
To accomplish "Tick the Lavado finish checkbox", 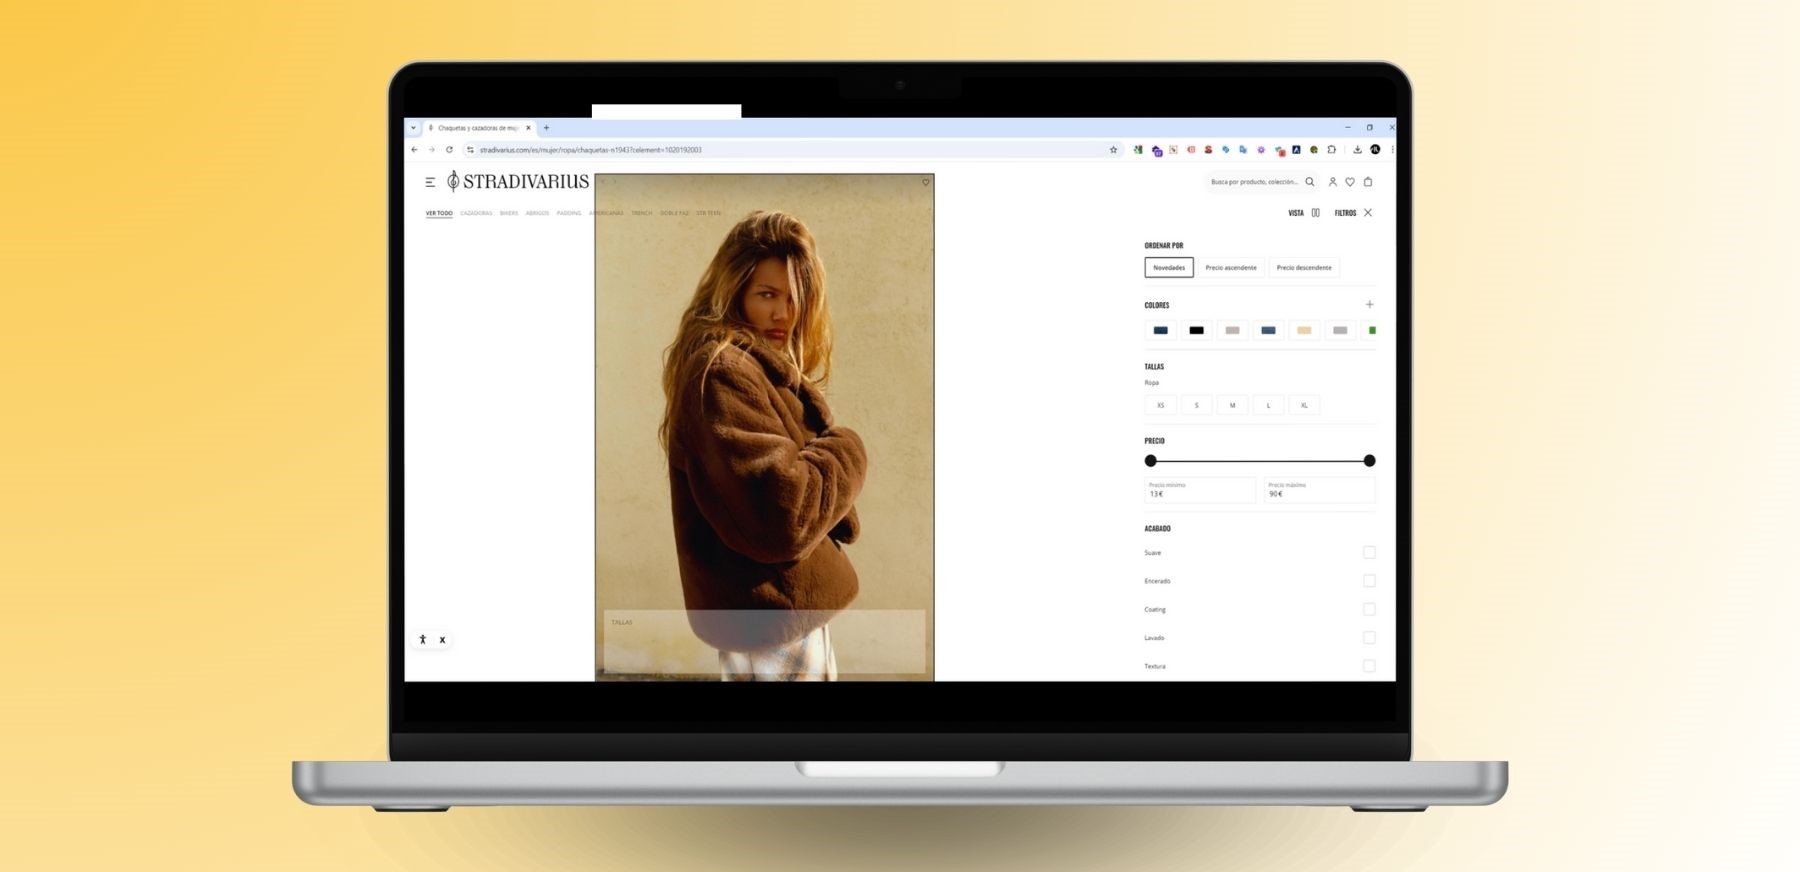I will tap(1369, 638).
